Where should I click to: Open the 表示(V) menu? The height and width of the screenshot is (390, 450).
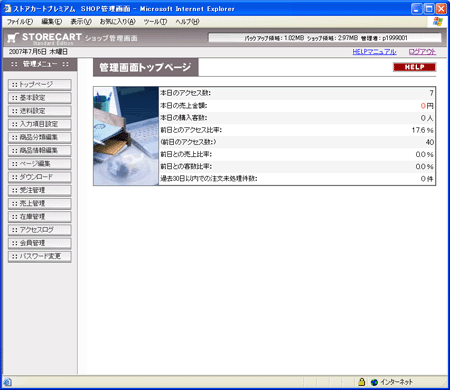[81, 22]
